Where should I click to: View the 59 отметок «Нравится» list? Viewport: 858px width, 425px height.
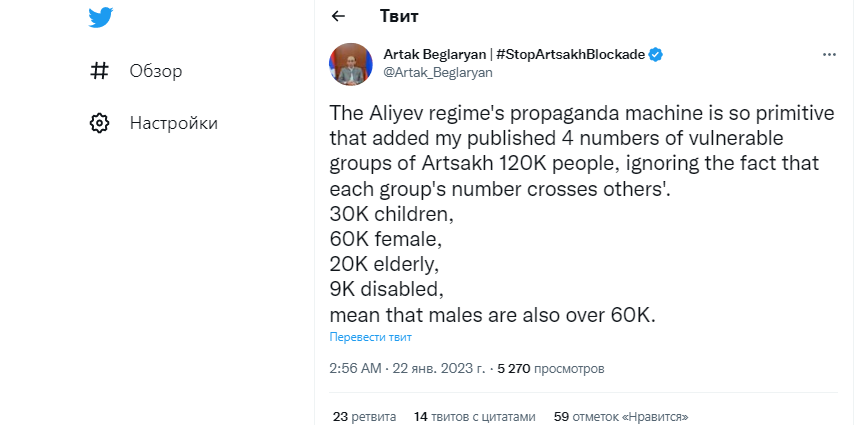point(620,416)
